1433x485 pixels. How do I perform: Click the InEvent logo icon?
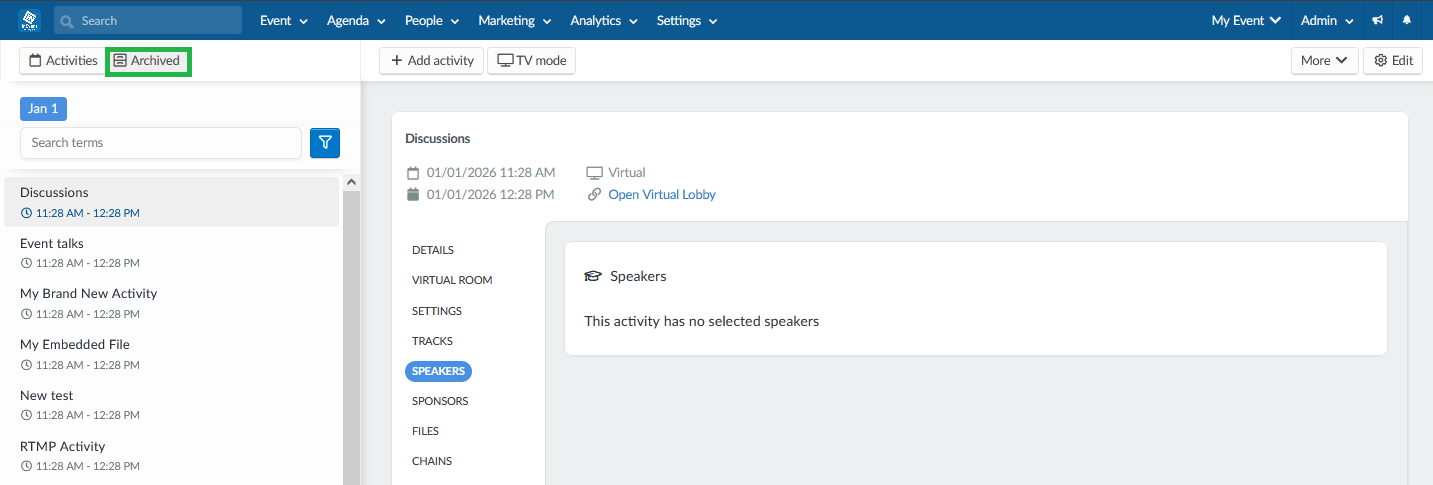click(27, 20)
